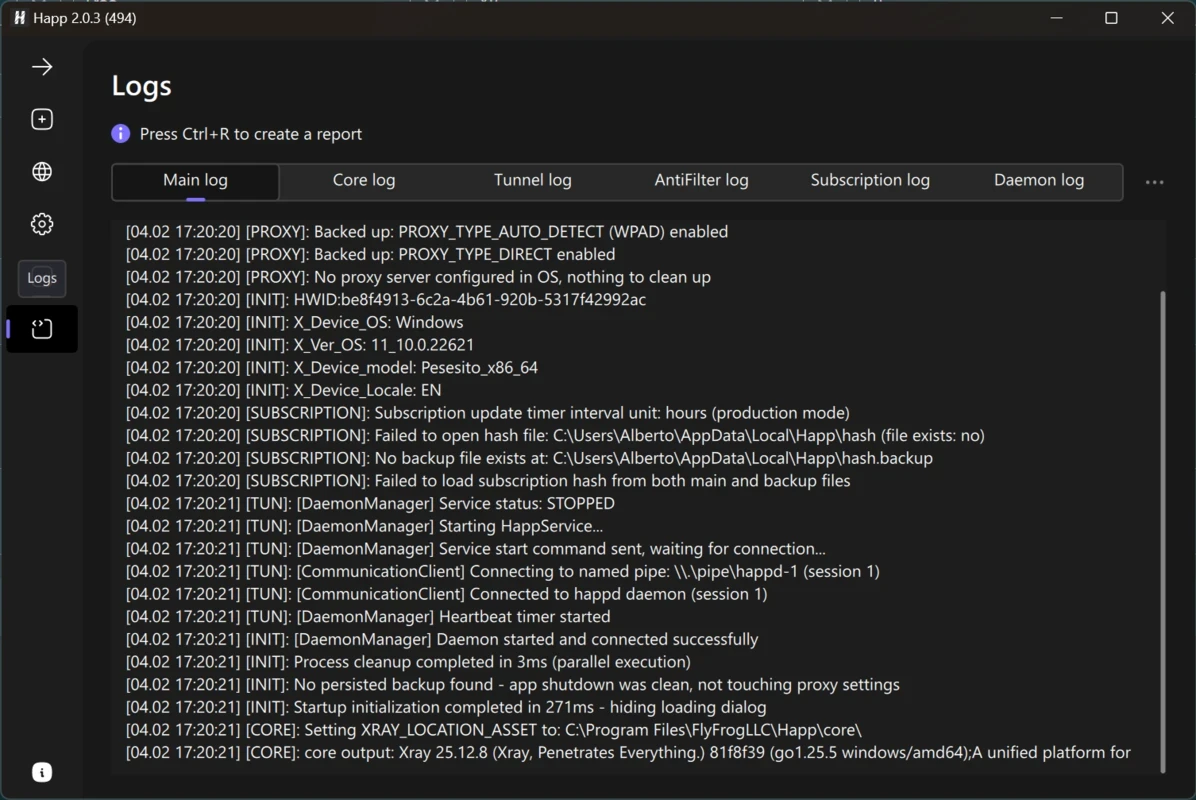
Task: Open the Tunnel log tab
Action: 532,181
